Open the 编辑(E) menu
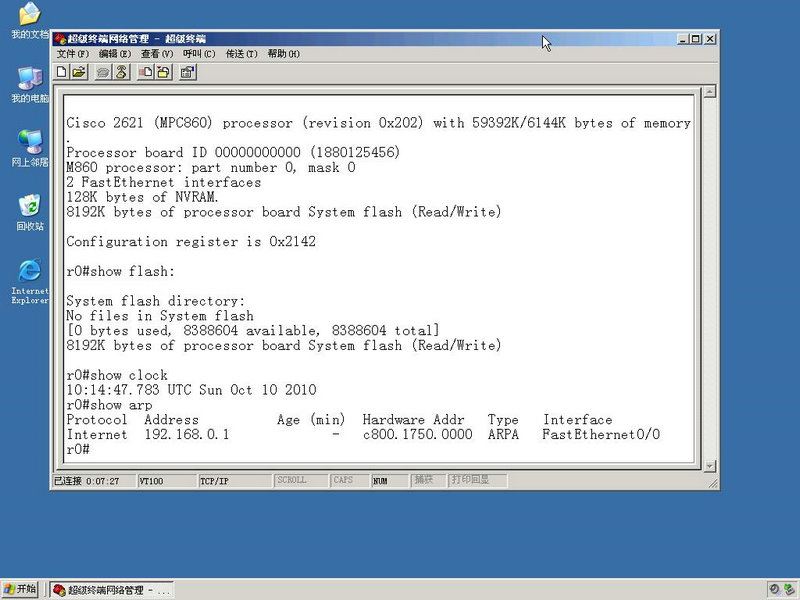The image size is (800, 600). coord(114,54)
